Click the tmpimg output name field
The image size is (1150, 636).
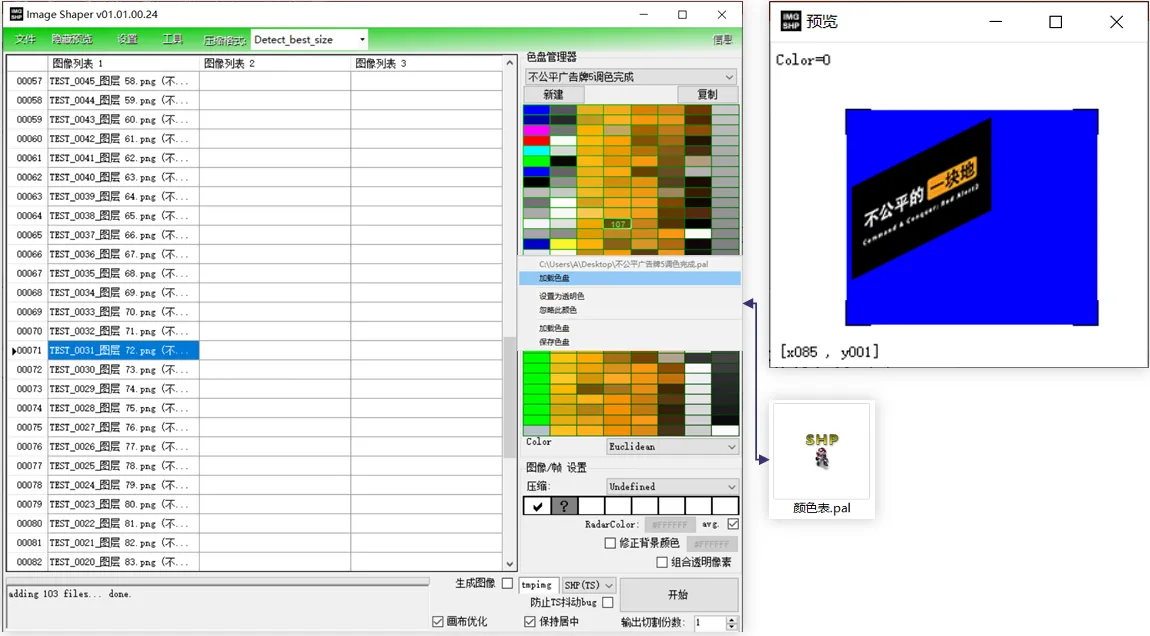pos(538,585)
